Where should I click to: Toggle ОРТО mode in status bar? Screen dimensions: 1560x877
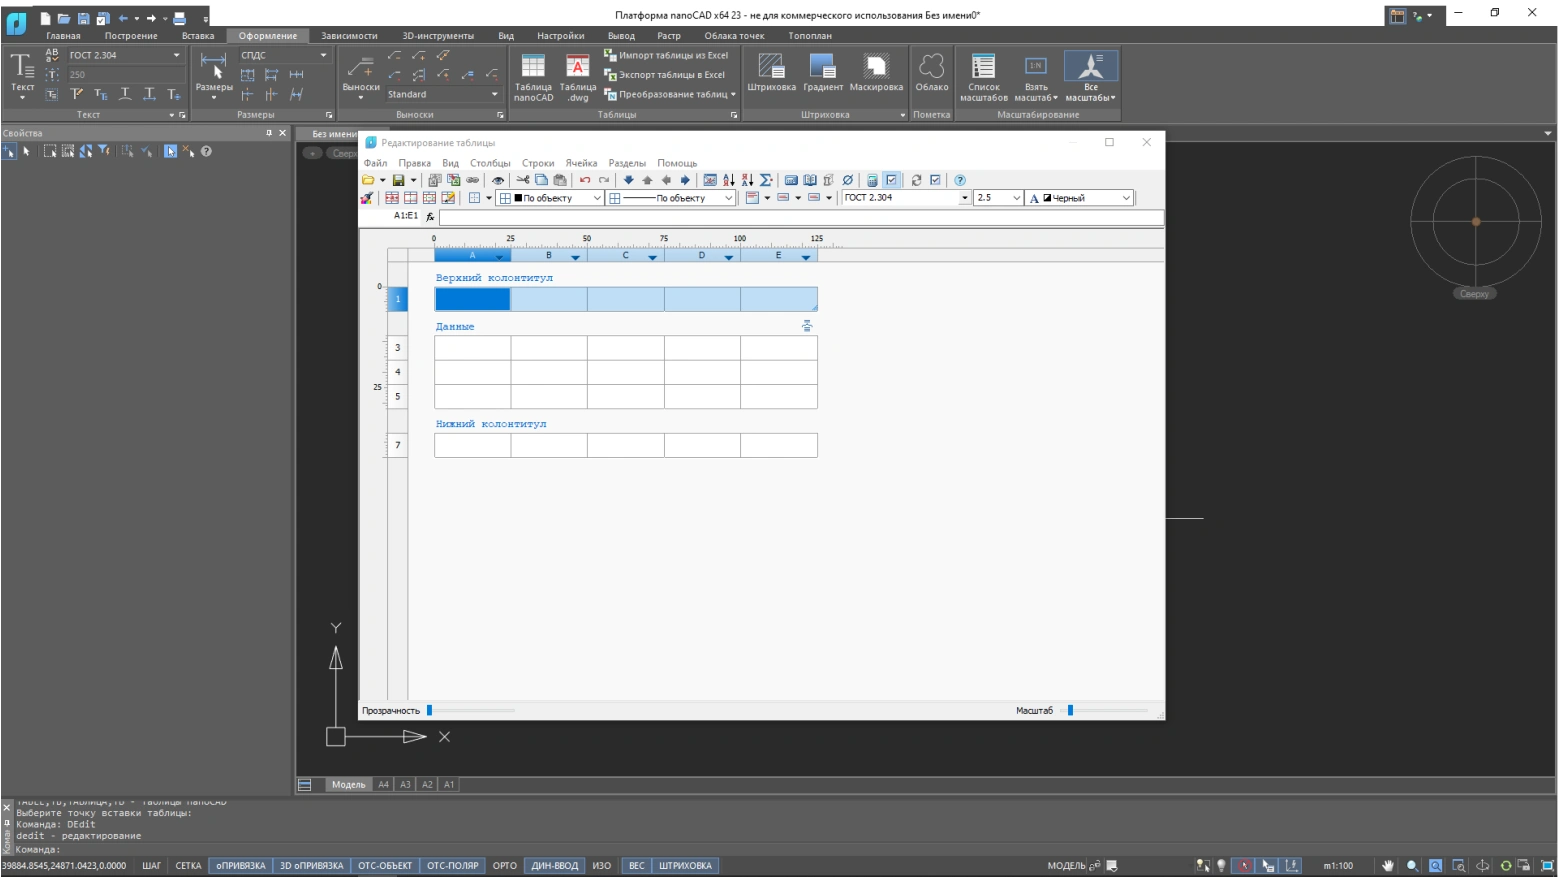click(x=505, y=866)
